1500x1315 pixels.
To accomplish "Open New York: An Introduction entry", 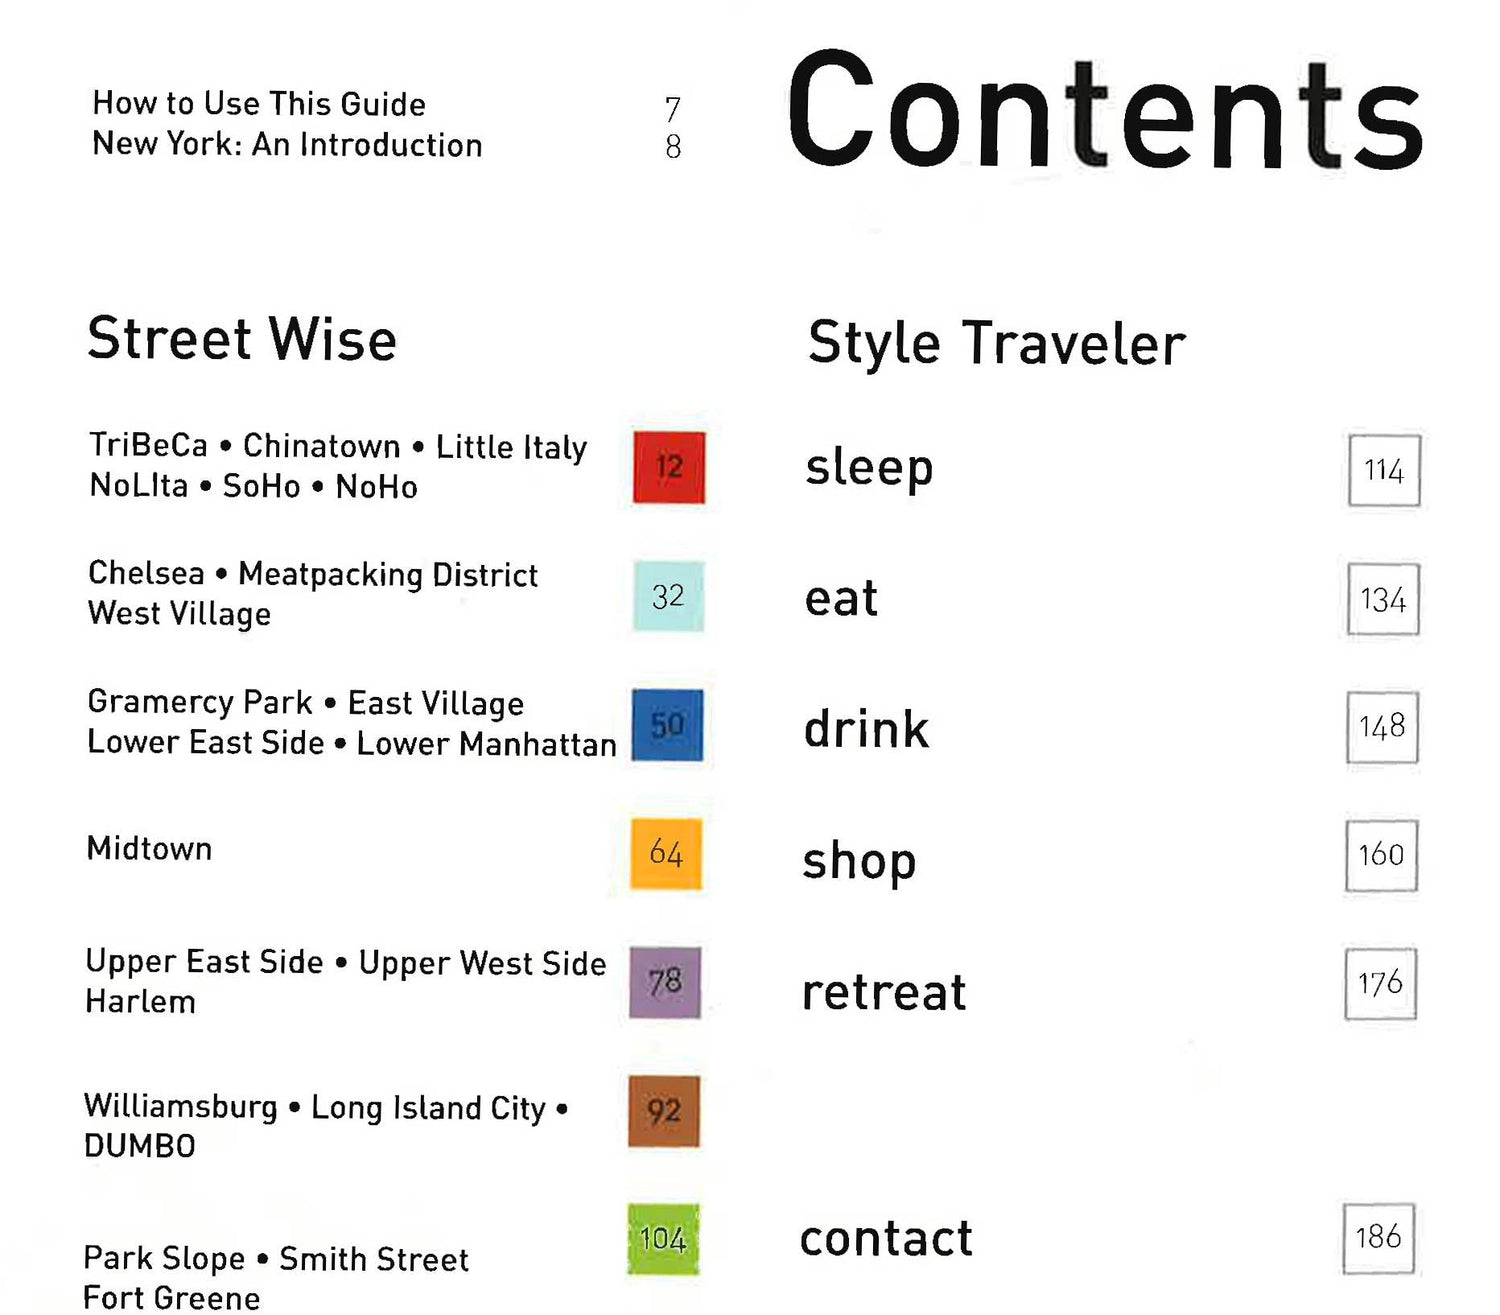I will click(287, 145).
